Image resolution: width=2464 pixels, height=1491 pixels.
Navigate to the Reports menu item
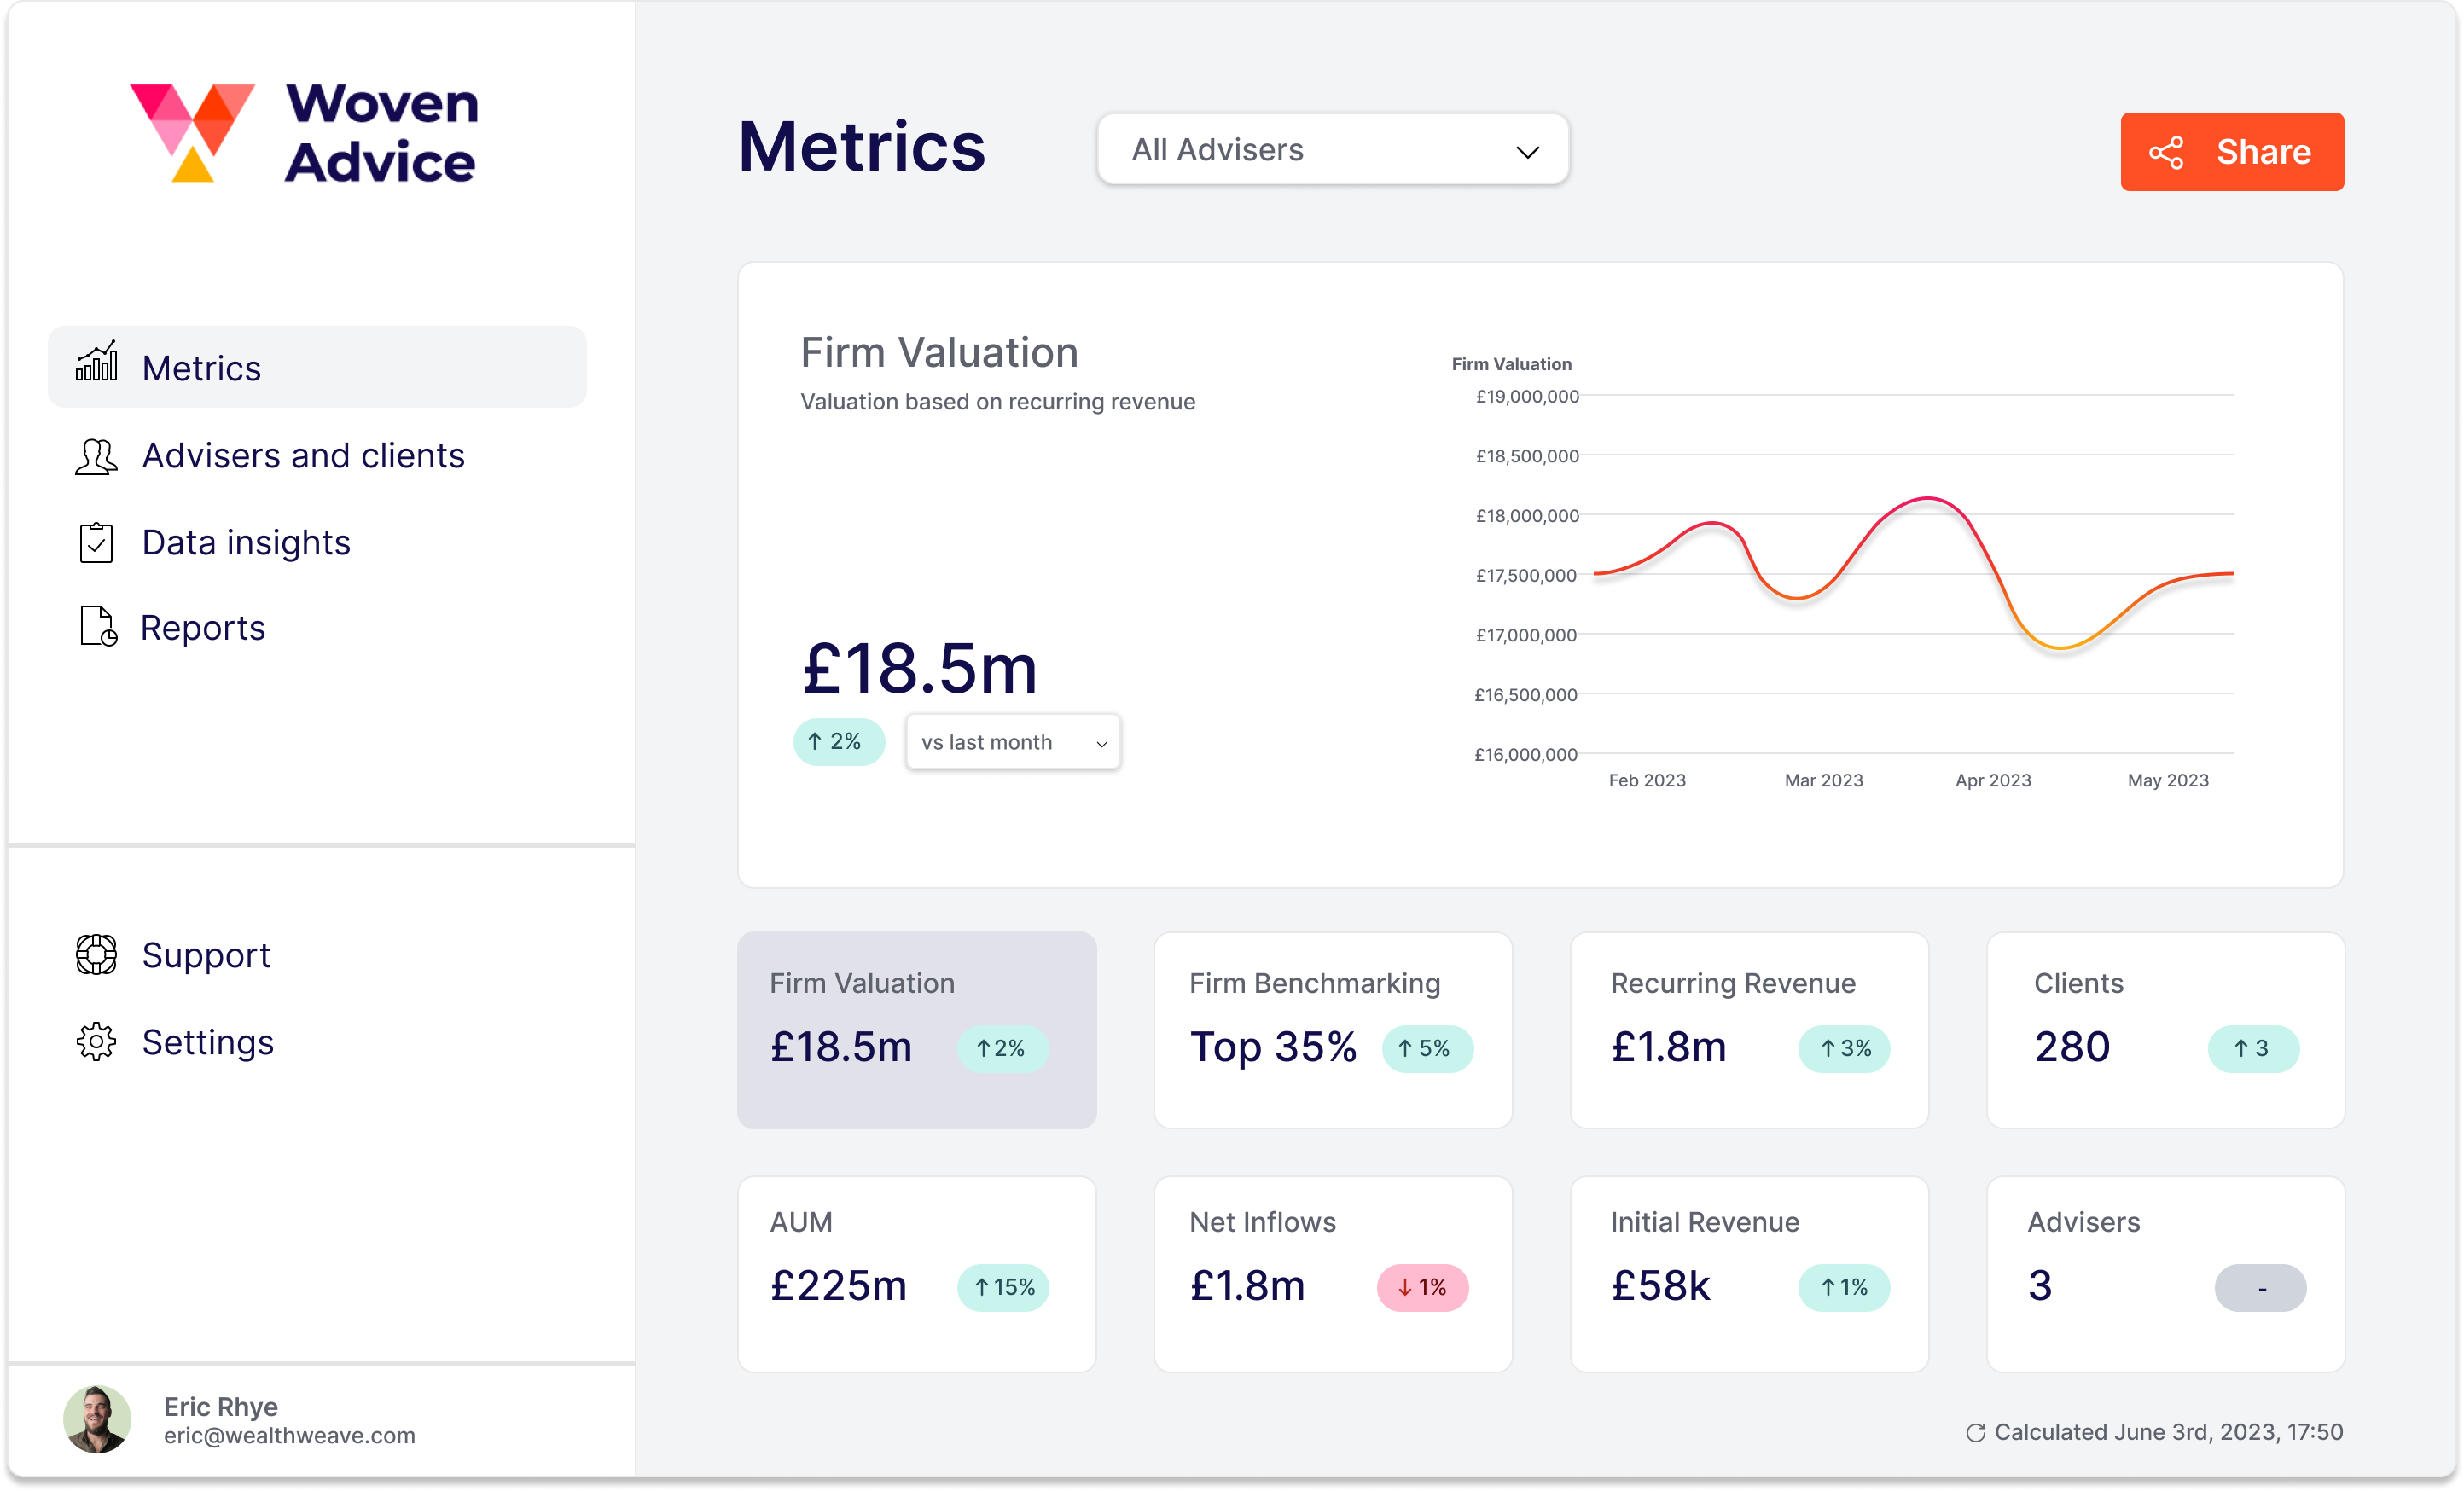pyautogui.click(x=202, y=627)
